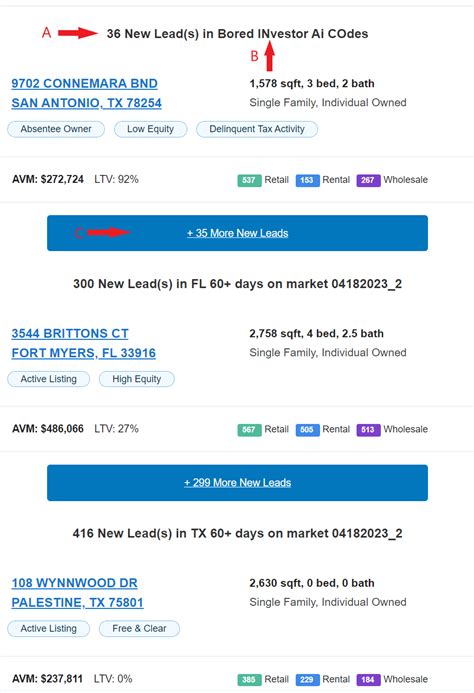Image resolution: width=474 pixels, height=693 pixels.
Task: Click the 513 Wholesale score badge
Action: tap(368, 430)
